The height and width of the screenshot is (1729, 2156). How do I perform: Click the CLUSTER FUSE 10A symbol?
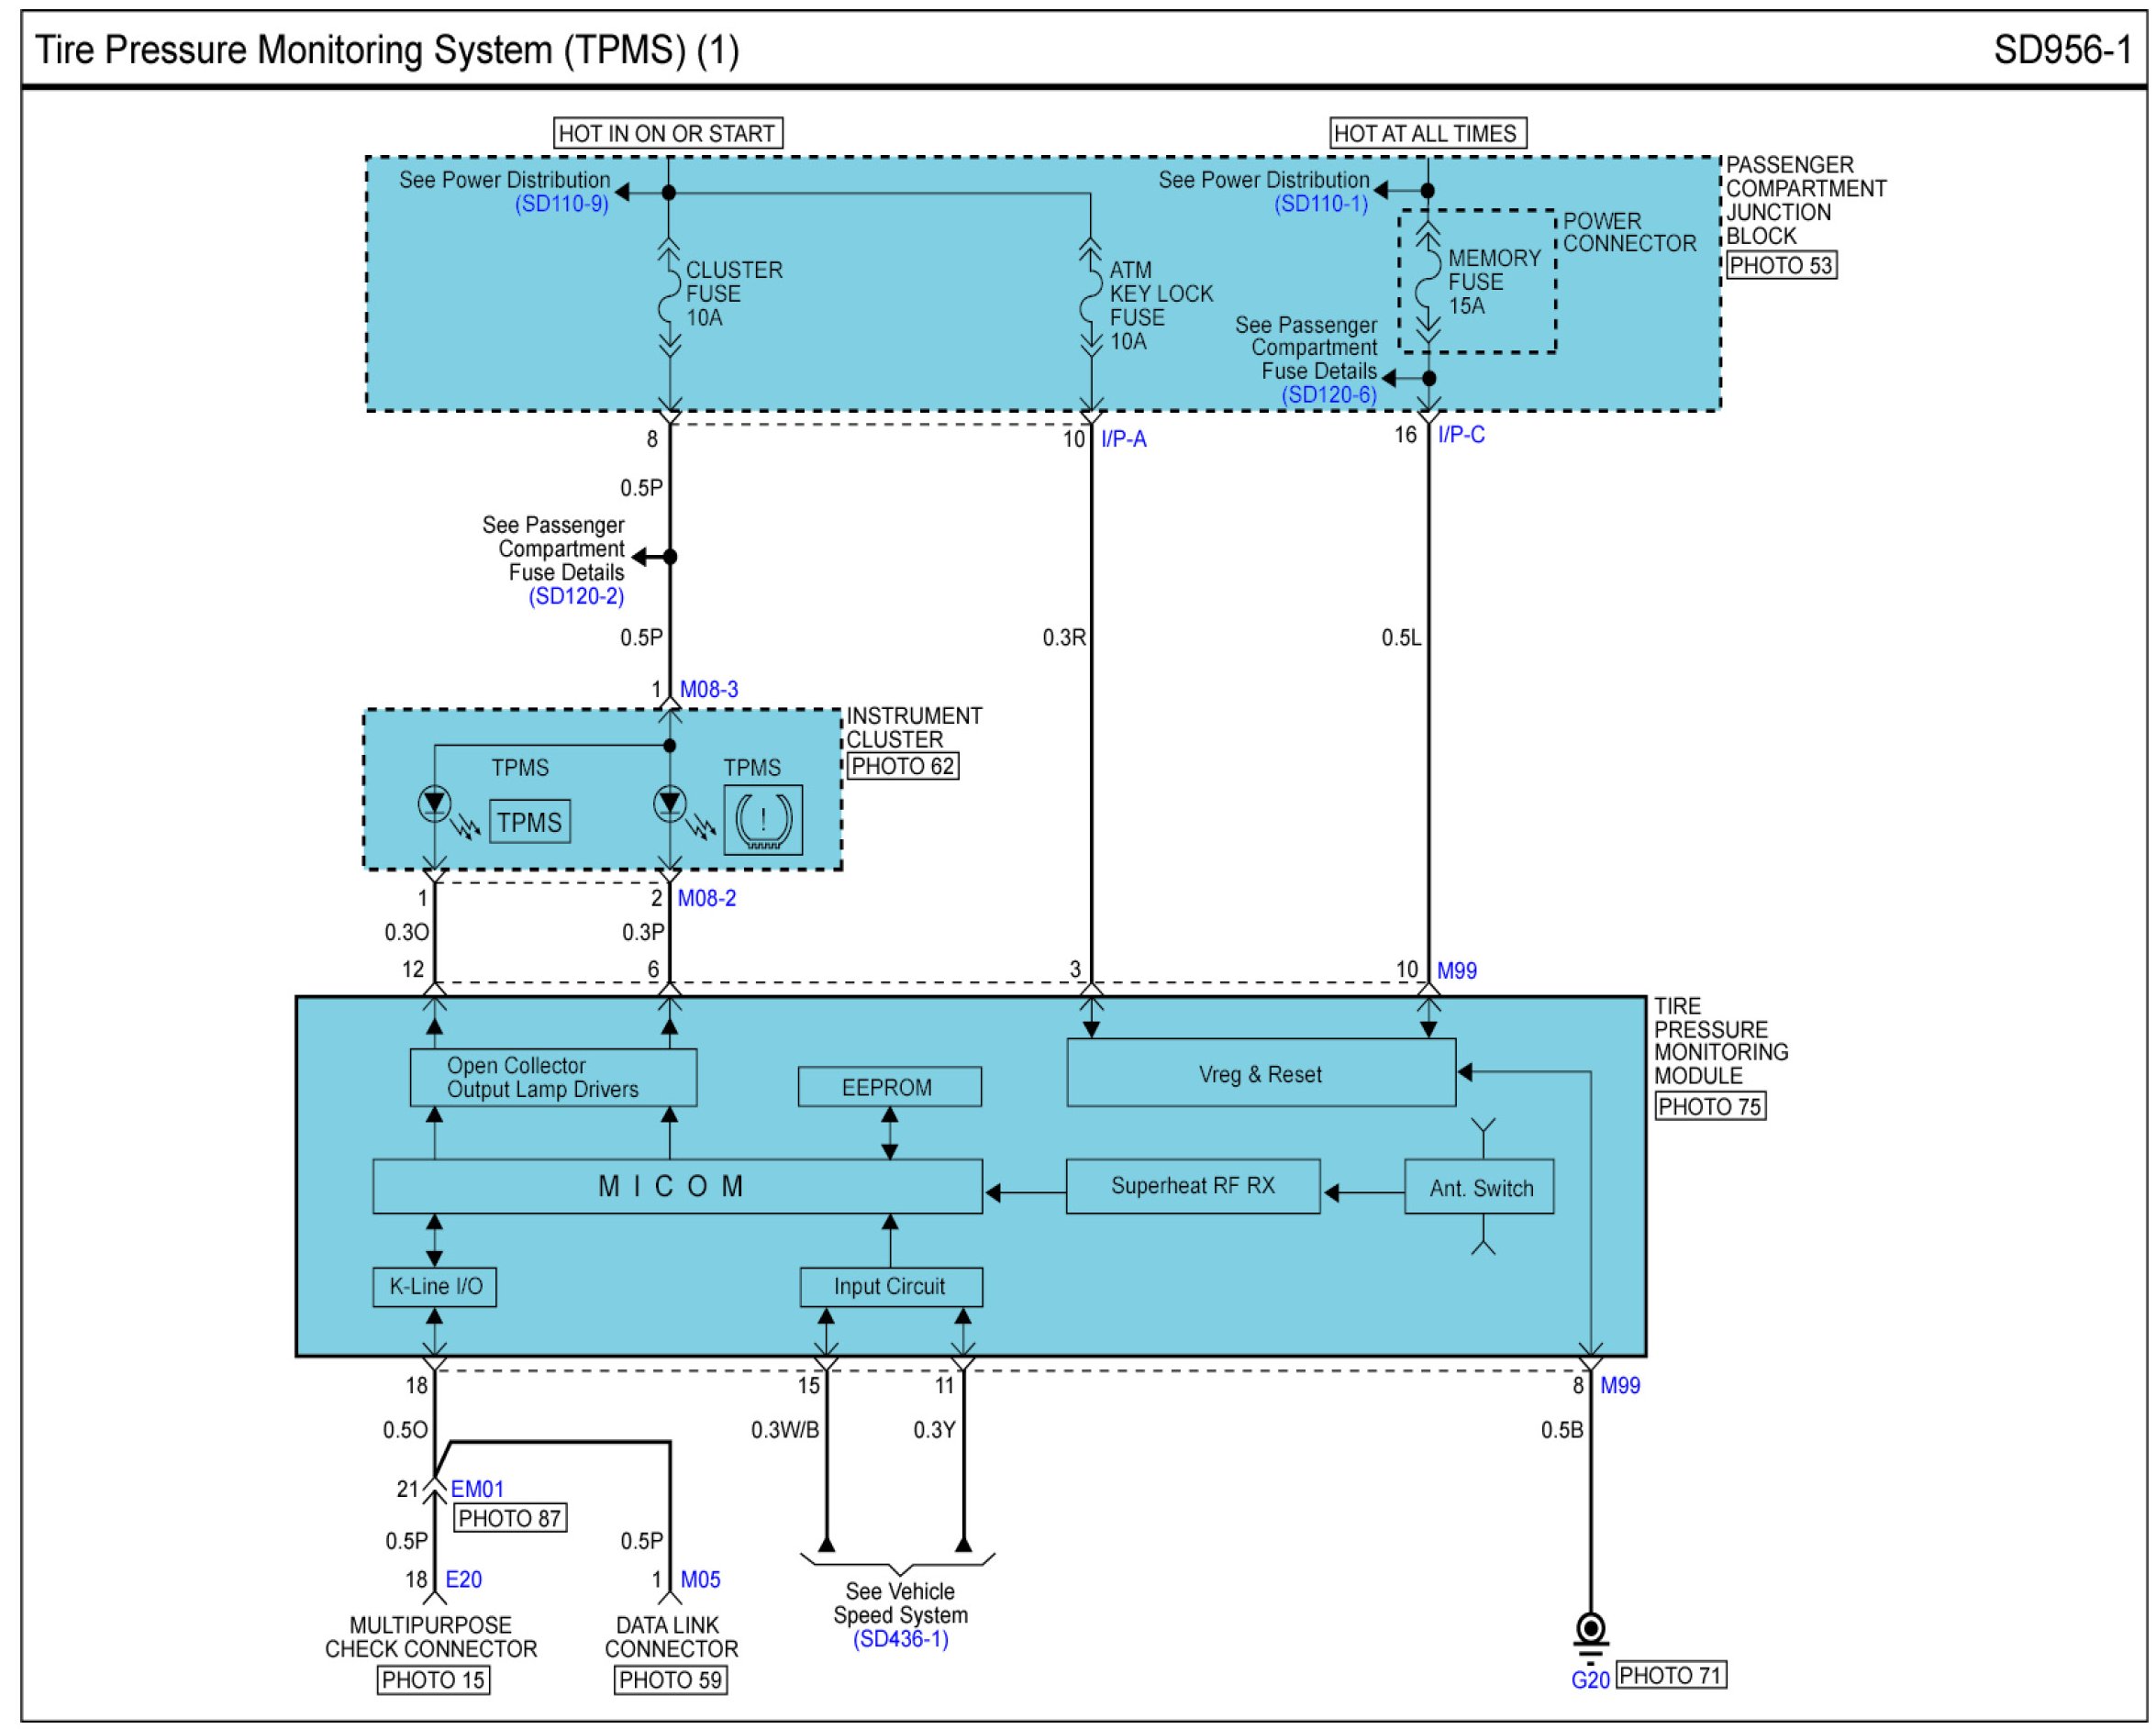coord(669,296)
